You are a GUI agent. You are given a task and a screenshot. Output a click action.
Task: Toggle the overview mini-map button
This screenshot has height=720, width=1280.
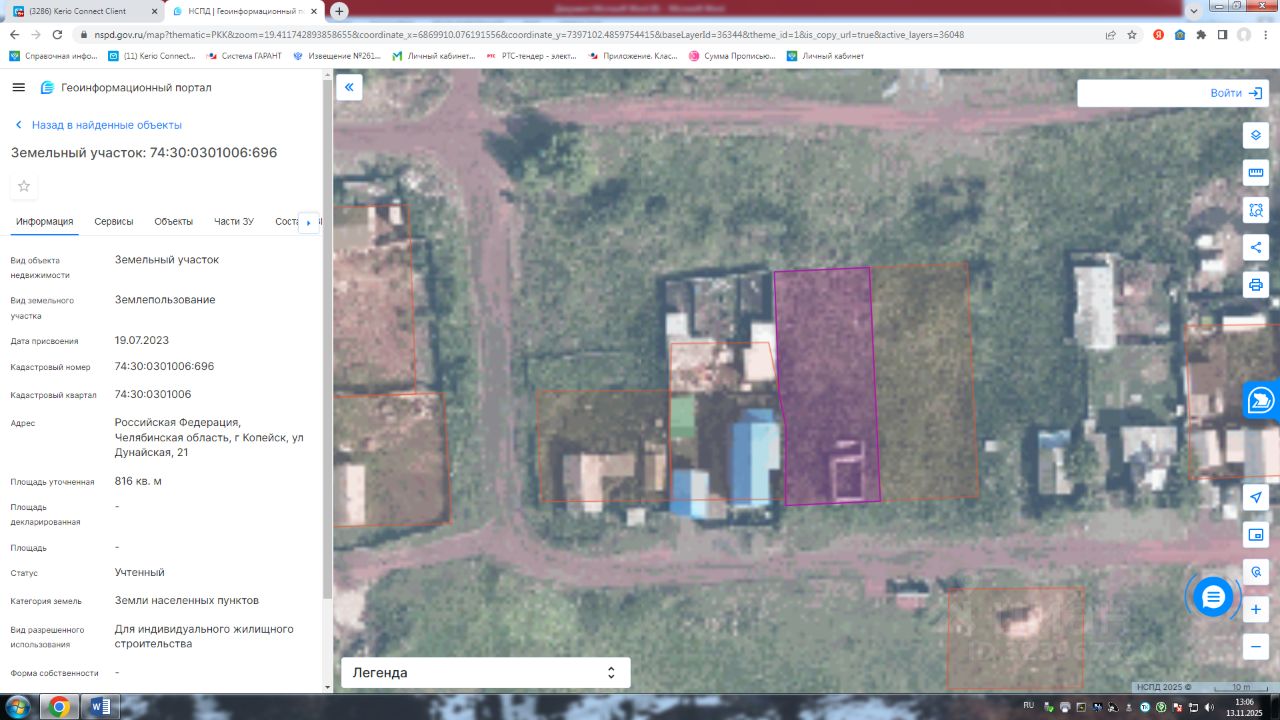[x=1256, y=535]
